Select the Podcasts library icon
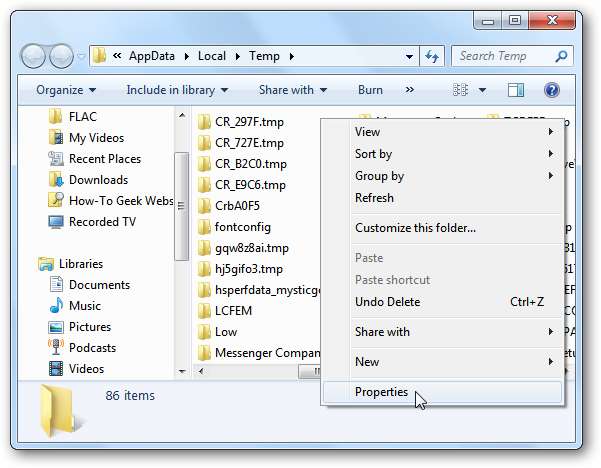 pos(58,347)
